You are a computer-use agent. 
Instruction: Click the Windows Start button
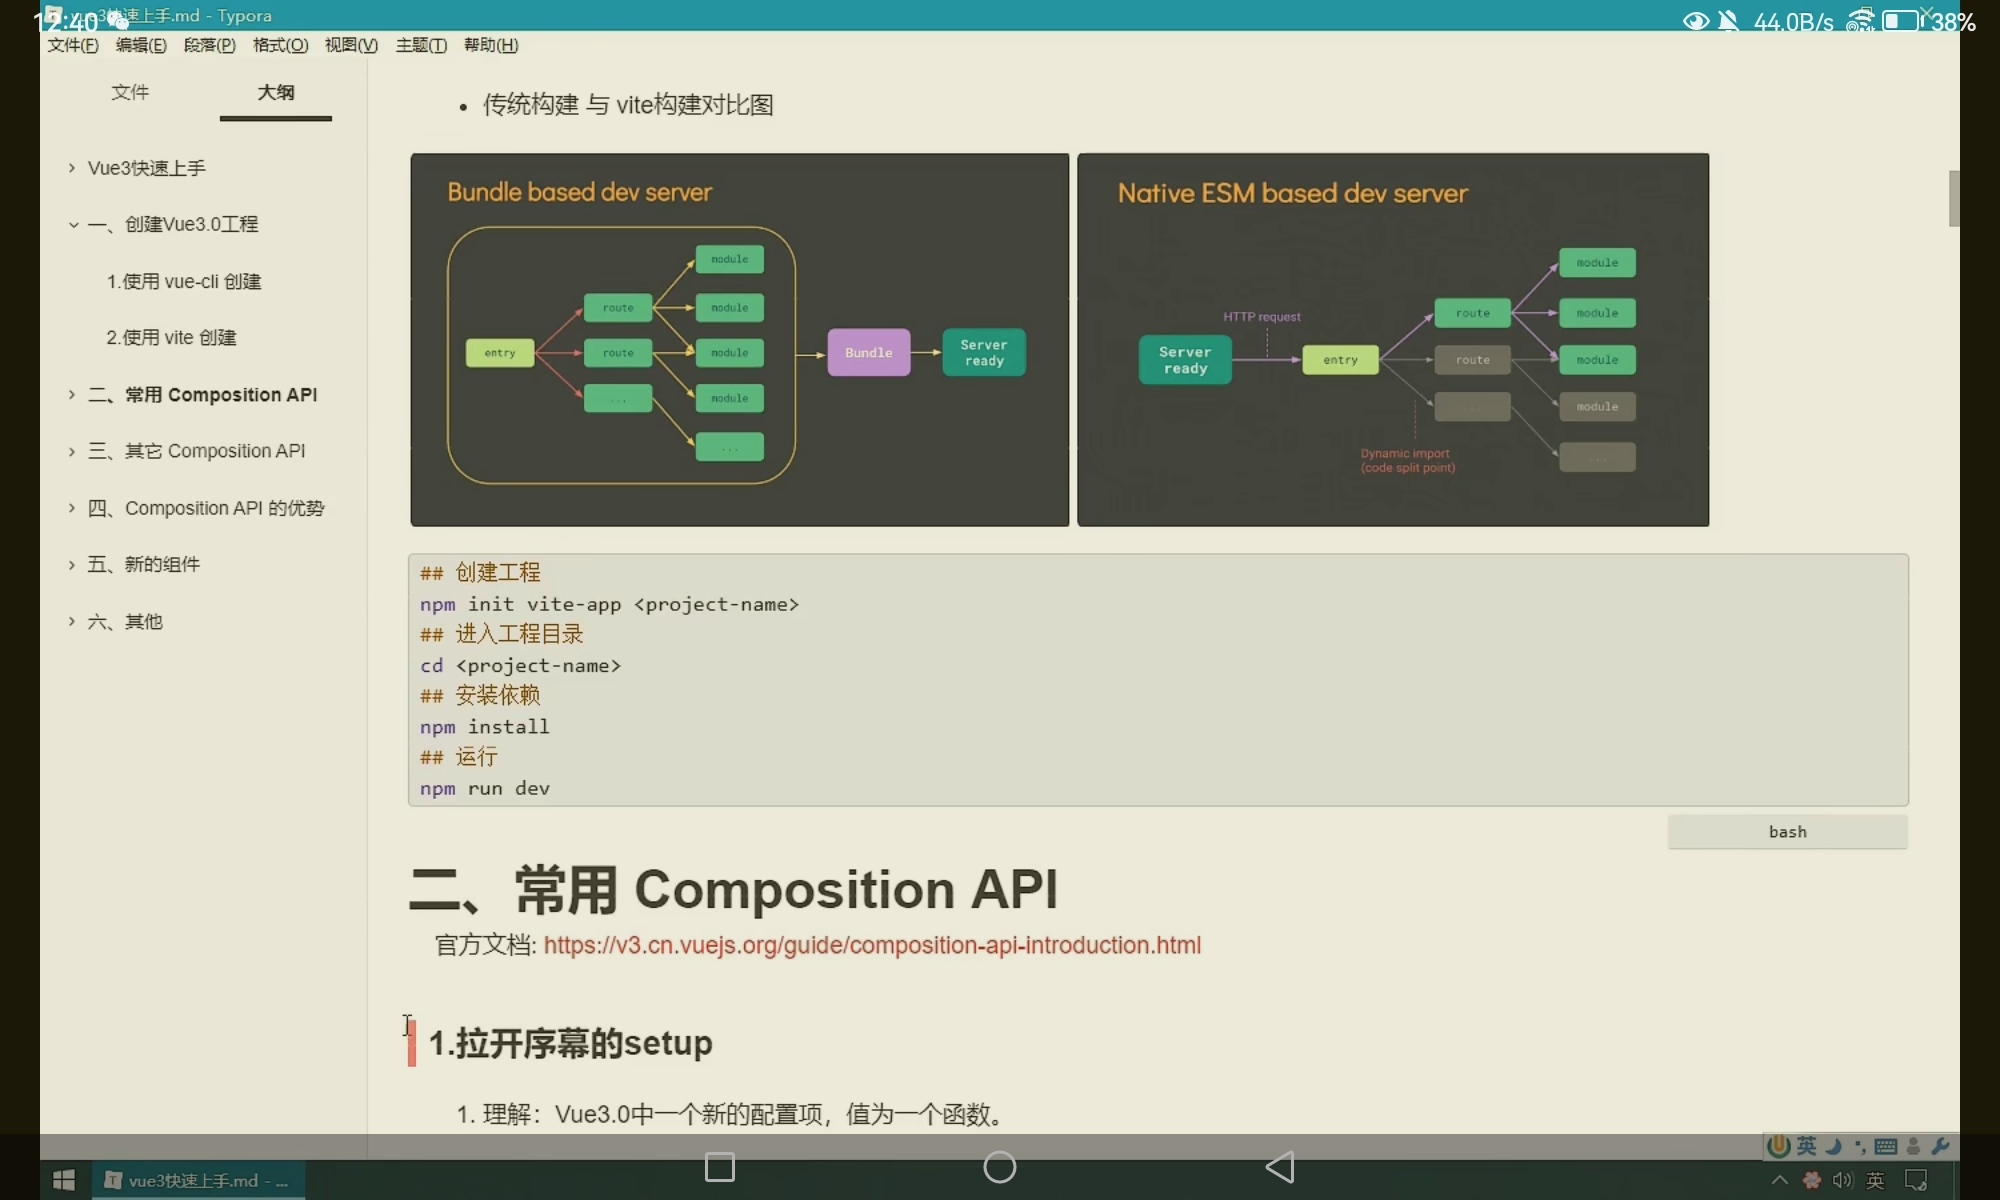click(64, 1180)
